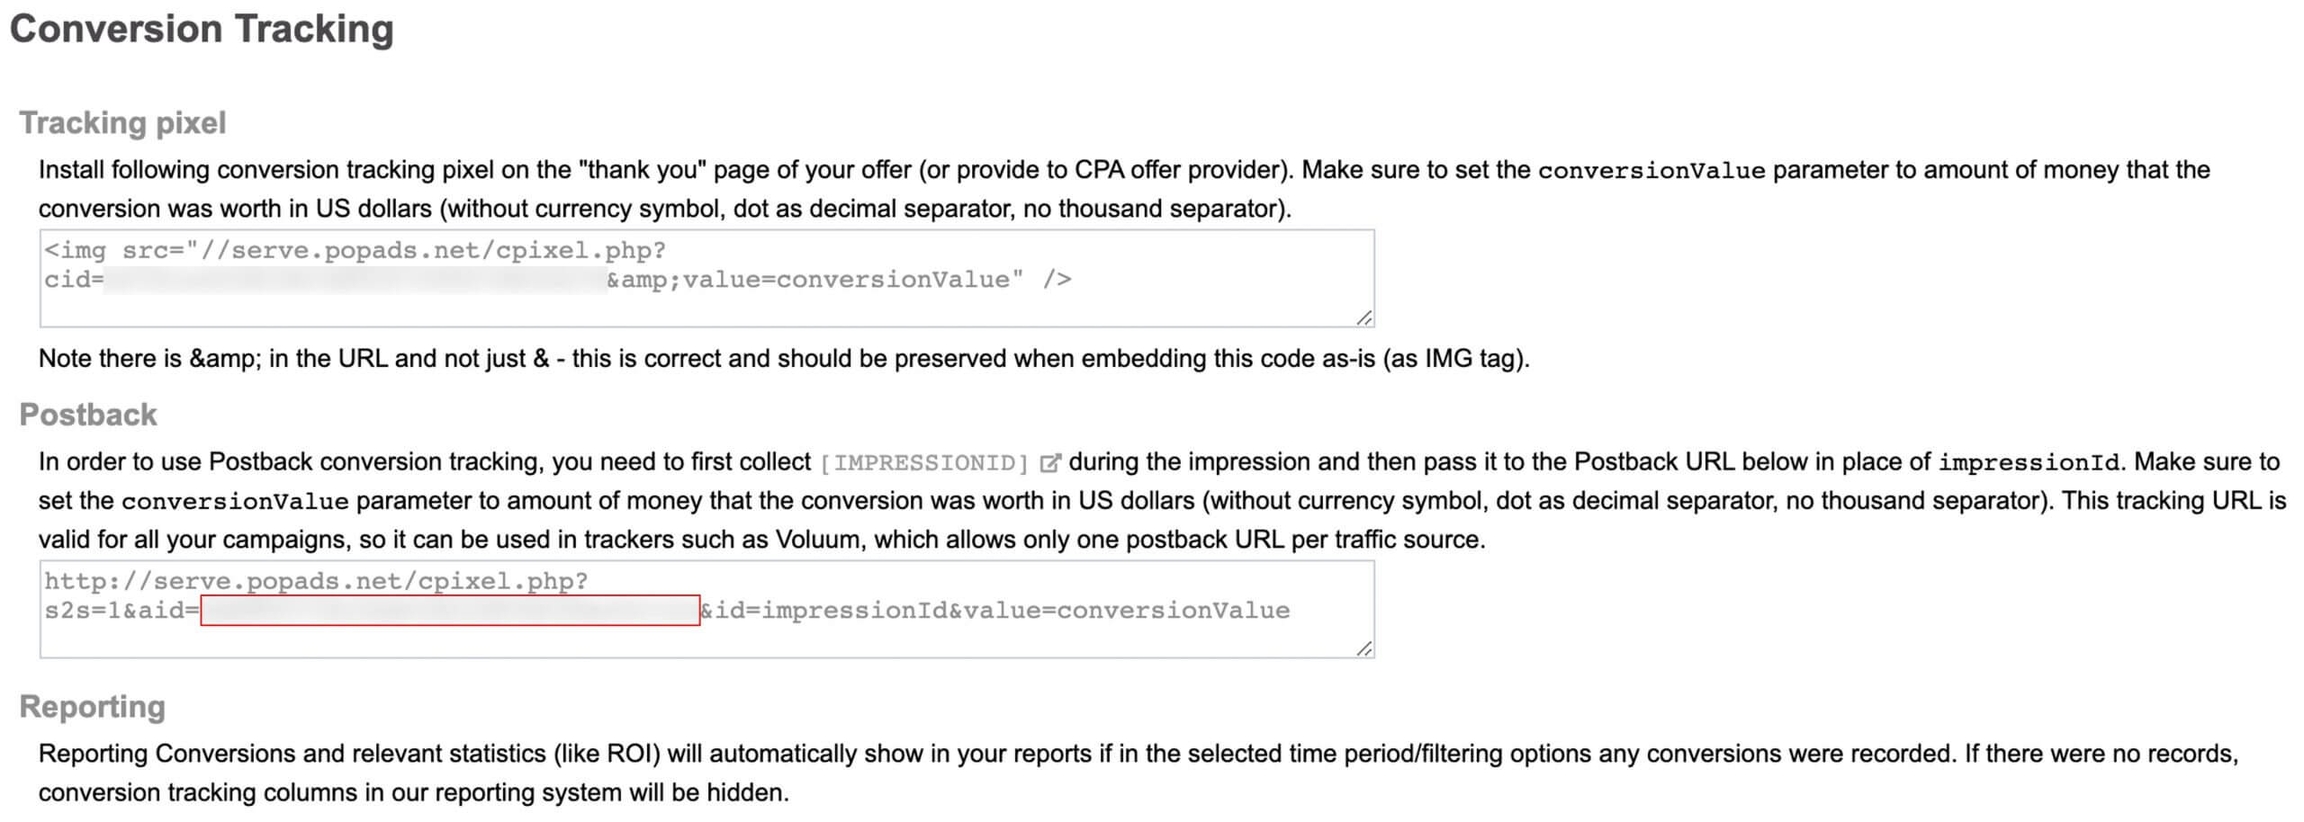Click the impressionId code word in Postback description
Image resolution: width=2304 pixels, height=822 pixels.
tap(2028, 463)
